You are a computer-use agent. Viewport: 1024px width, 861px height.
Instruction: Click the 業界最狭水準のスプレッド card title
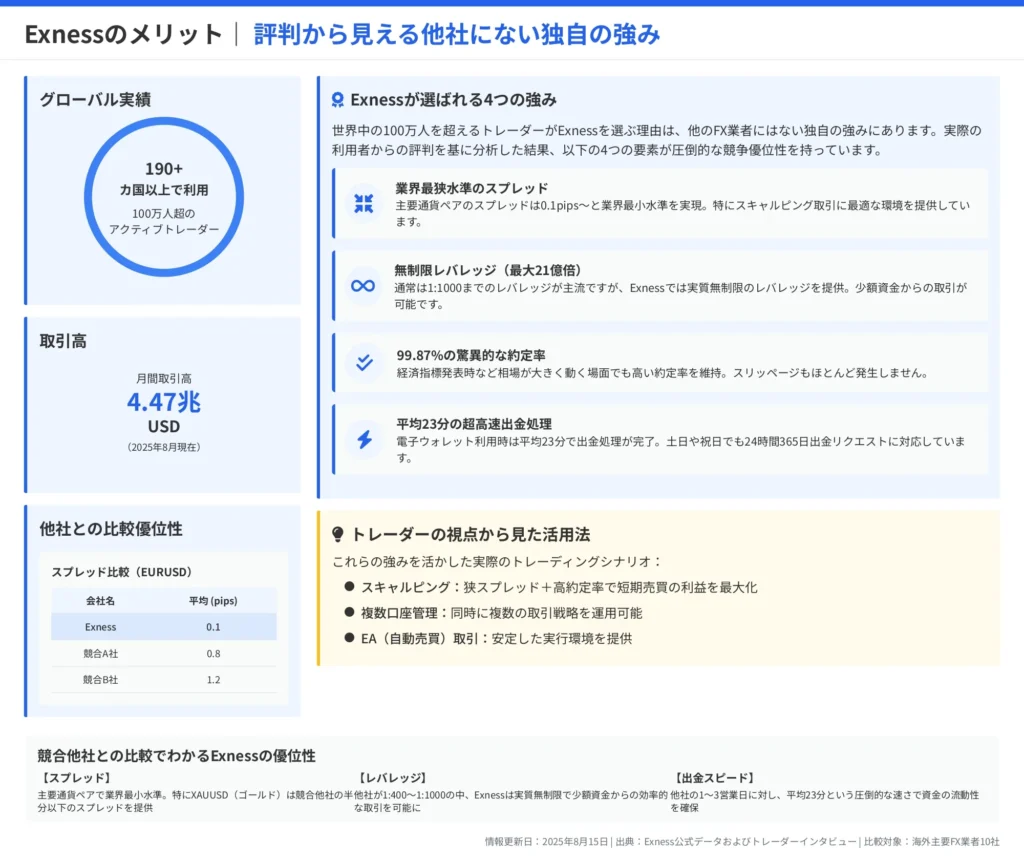pyautogui.click(x=472, y=188)
